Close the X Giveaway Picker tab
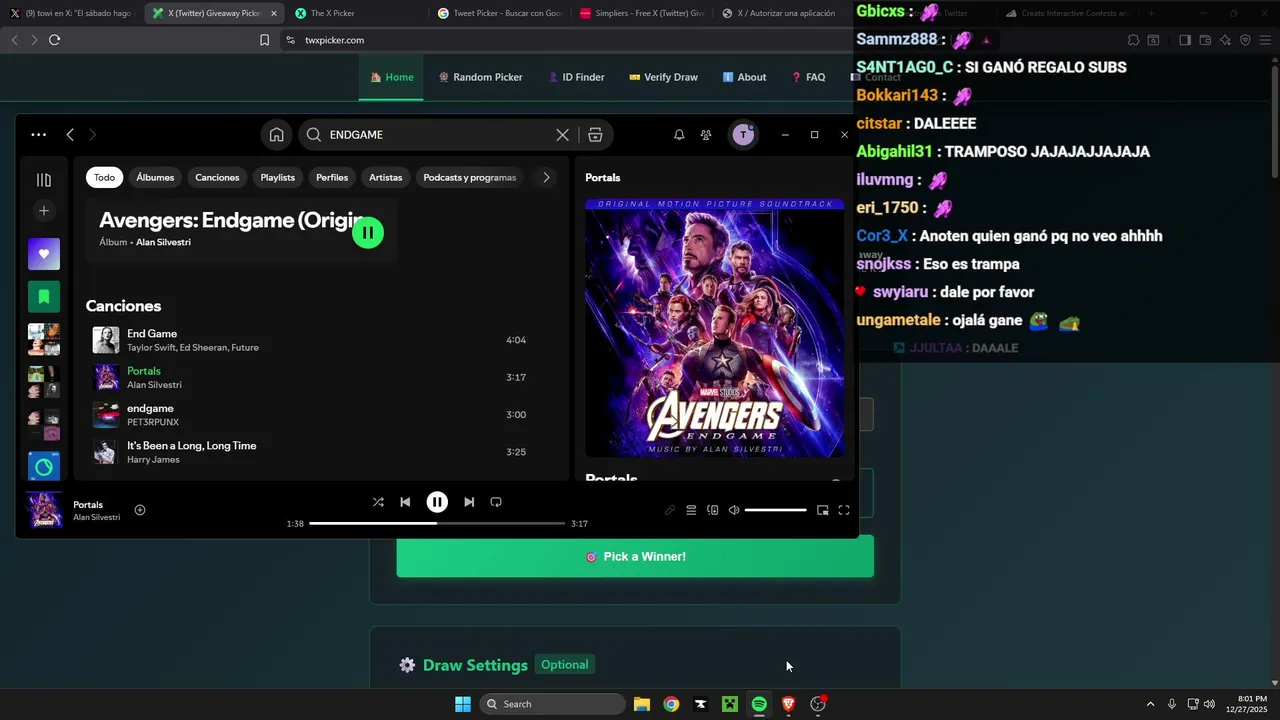 click(x=274, y=13)
